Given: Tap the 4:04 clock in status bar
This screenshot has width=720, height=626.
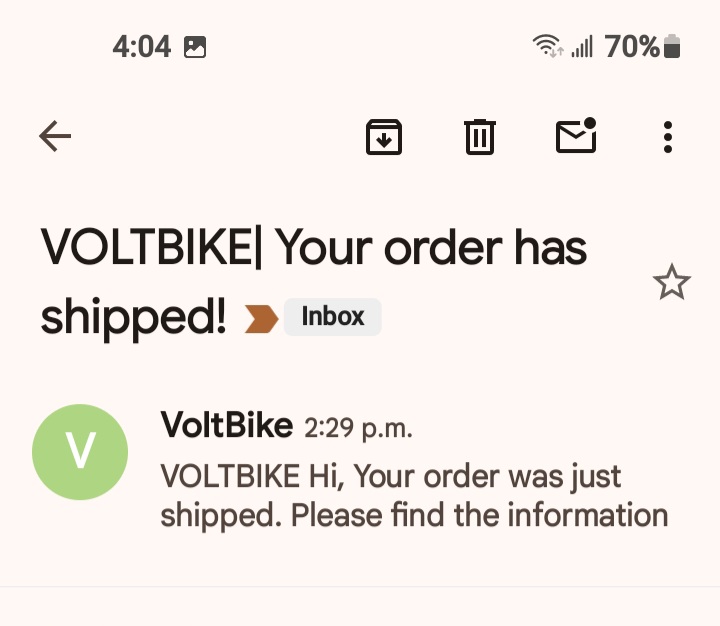Looking at the screenshot, I should point(141,46).
